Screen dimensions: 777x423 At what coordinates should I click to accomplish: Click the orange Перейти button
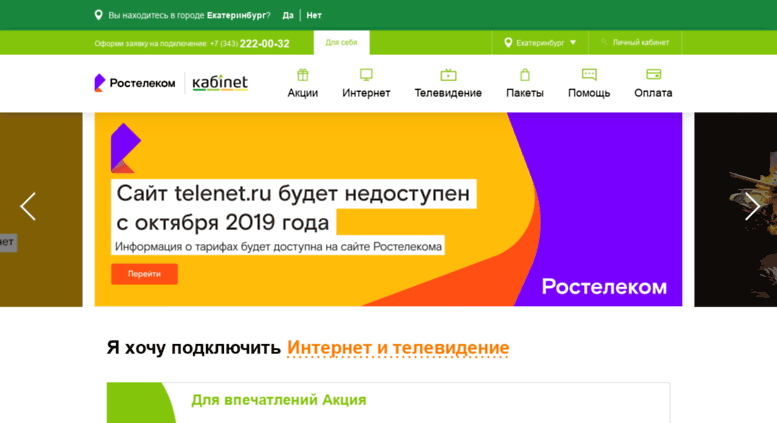click(x=144, y=274)
